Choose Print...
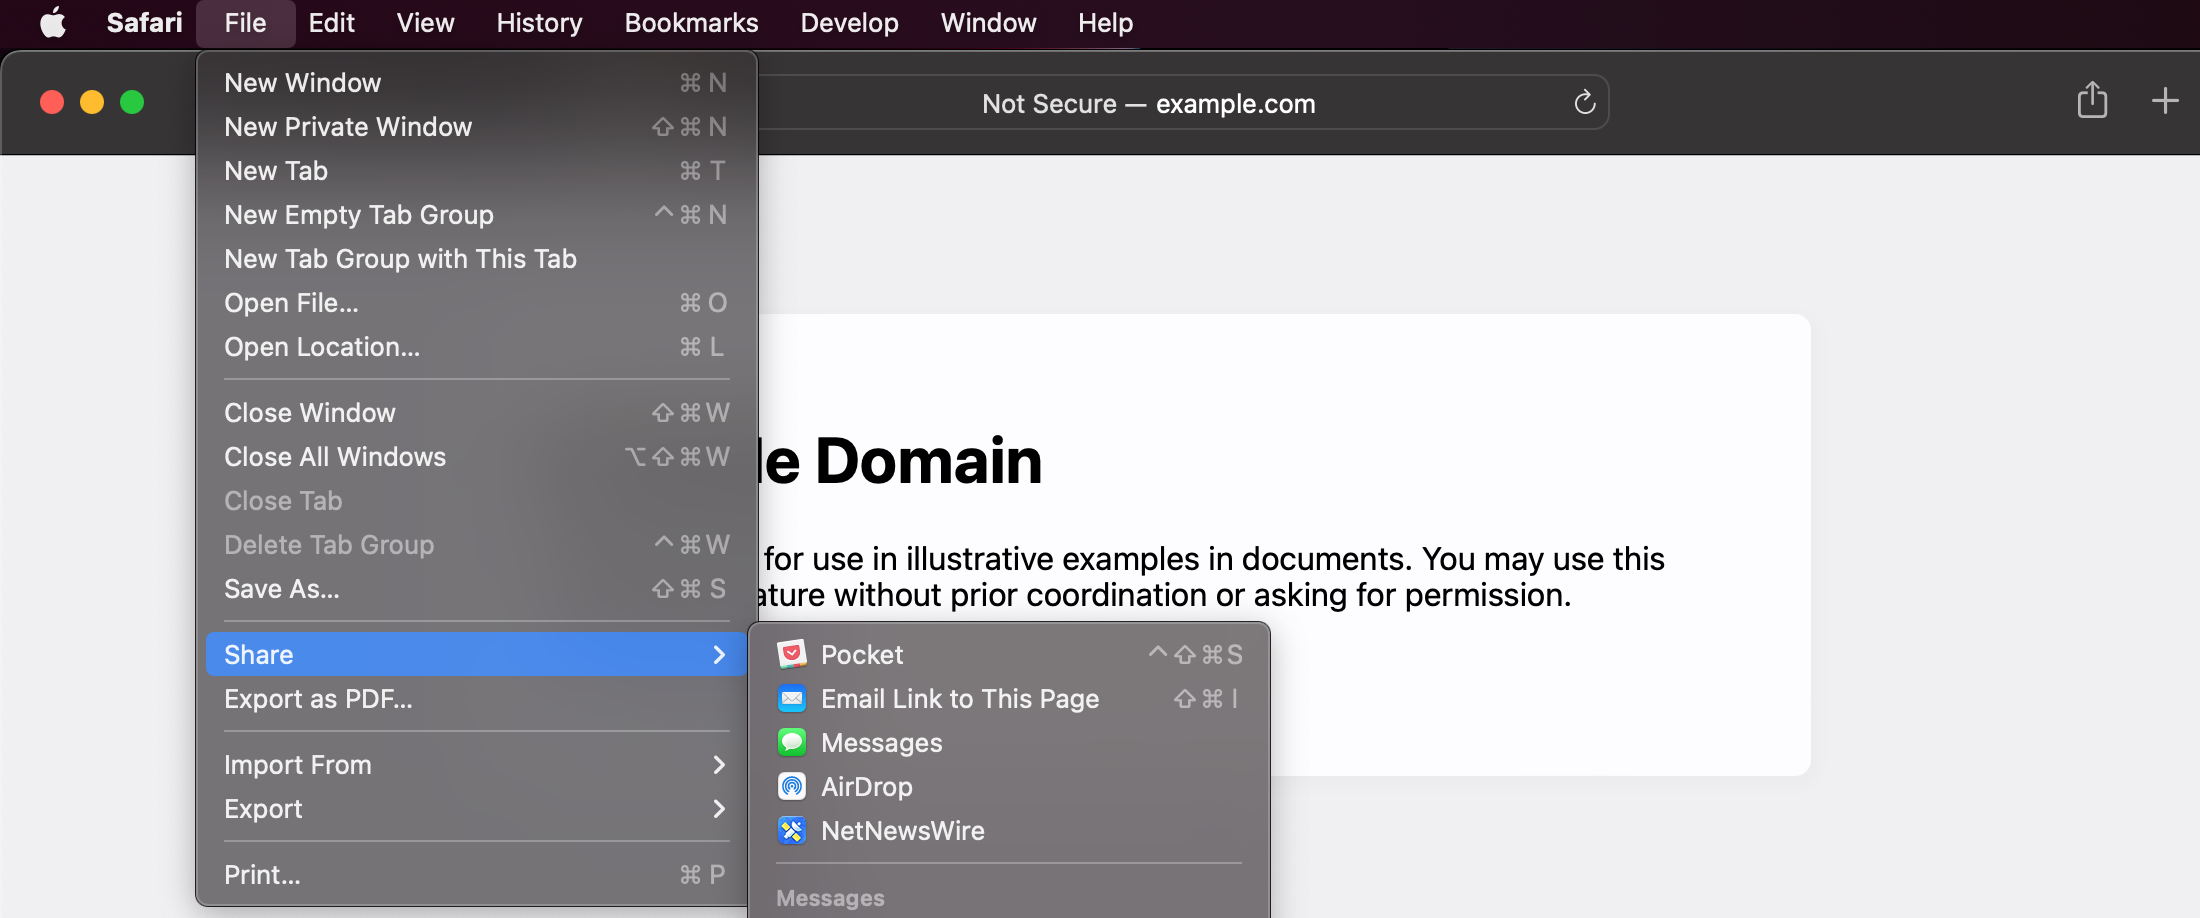The width and height of the screenshot is (2200, 918). pos(476,875)
